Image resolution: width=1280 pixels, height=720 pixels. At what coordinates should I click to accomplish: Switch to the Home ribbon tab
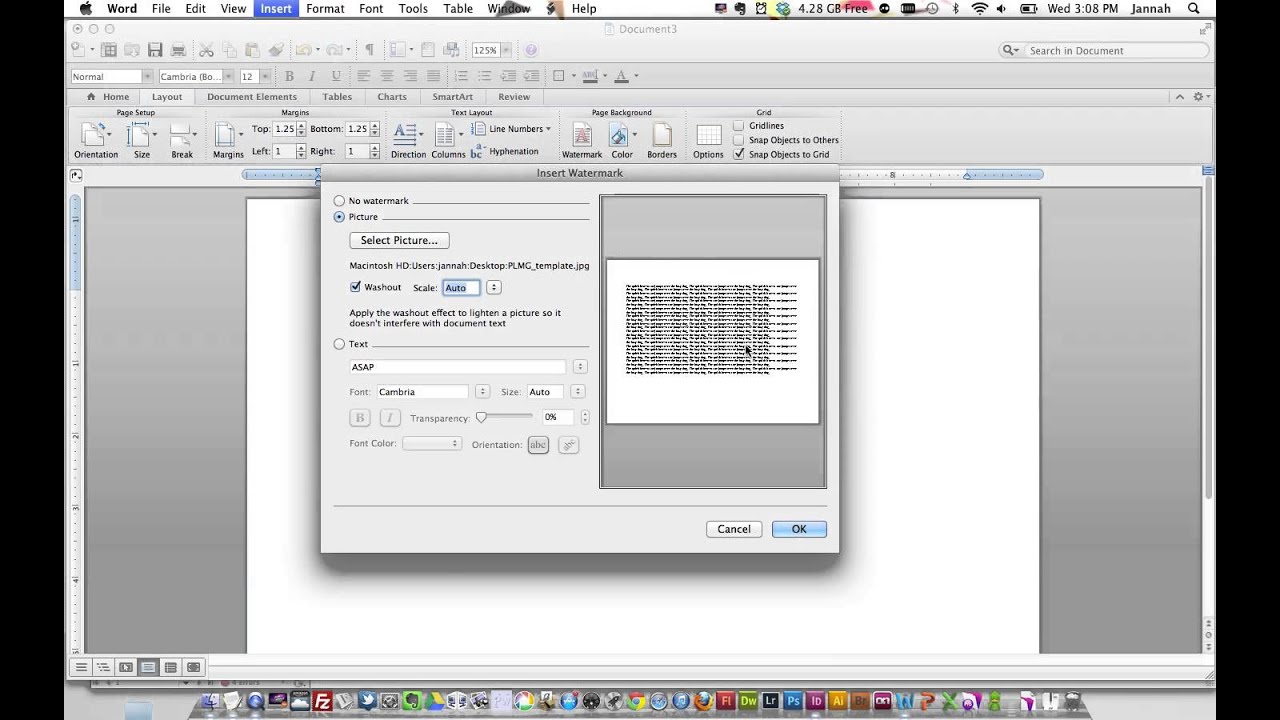[x=108, y=97]
